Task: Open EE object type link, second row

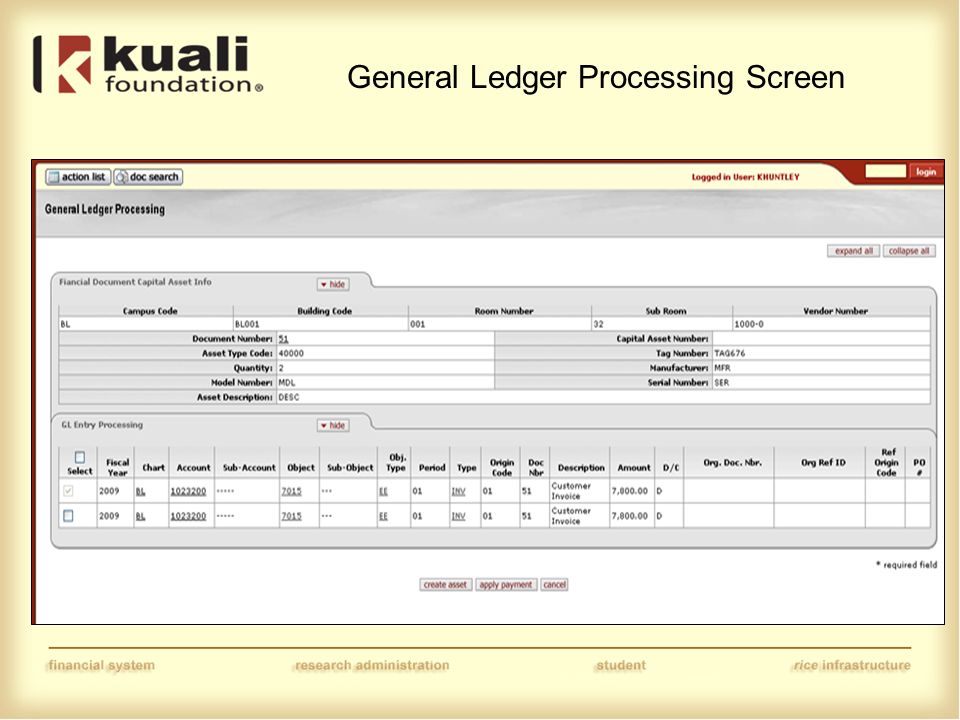Action: click(x=383, y=516)
